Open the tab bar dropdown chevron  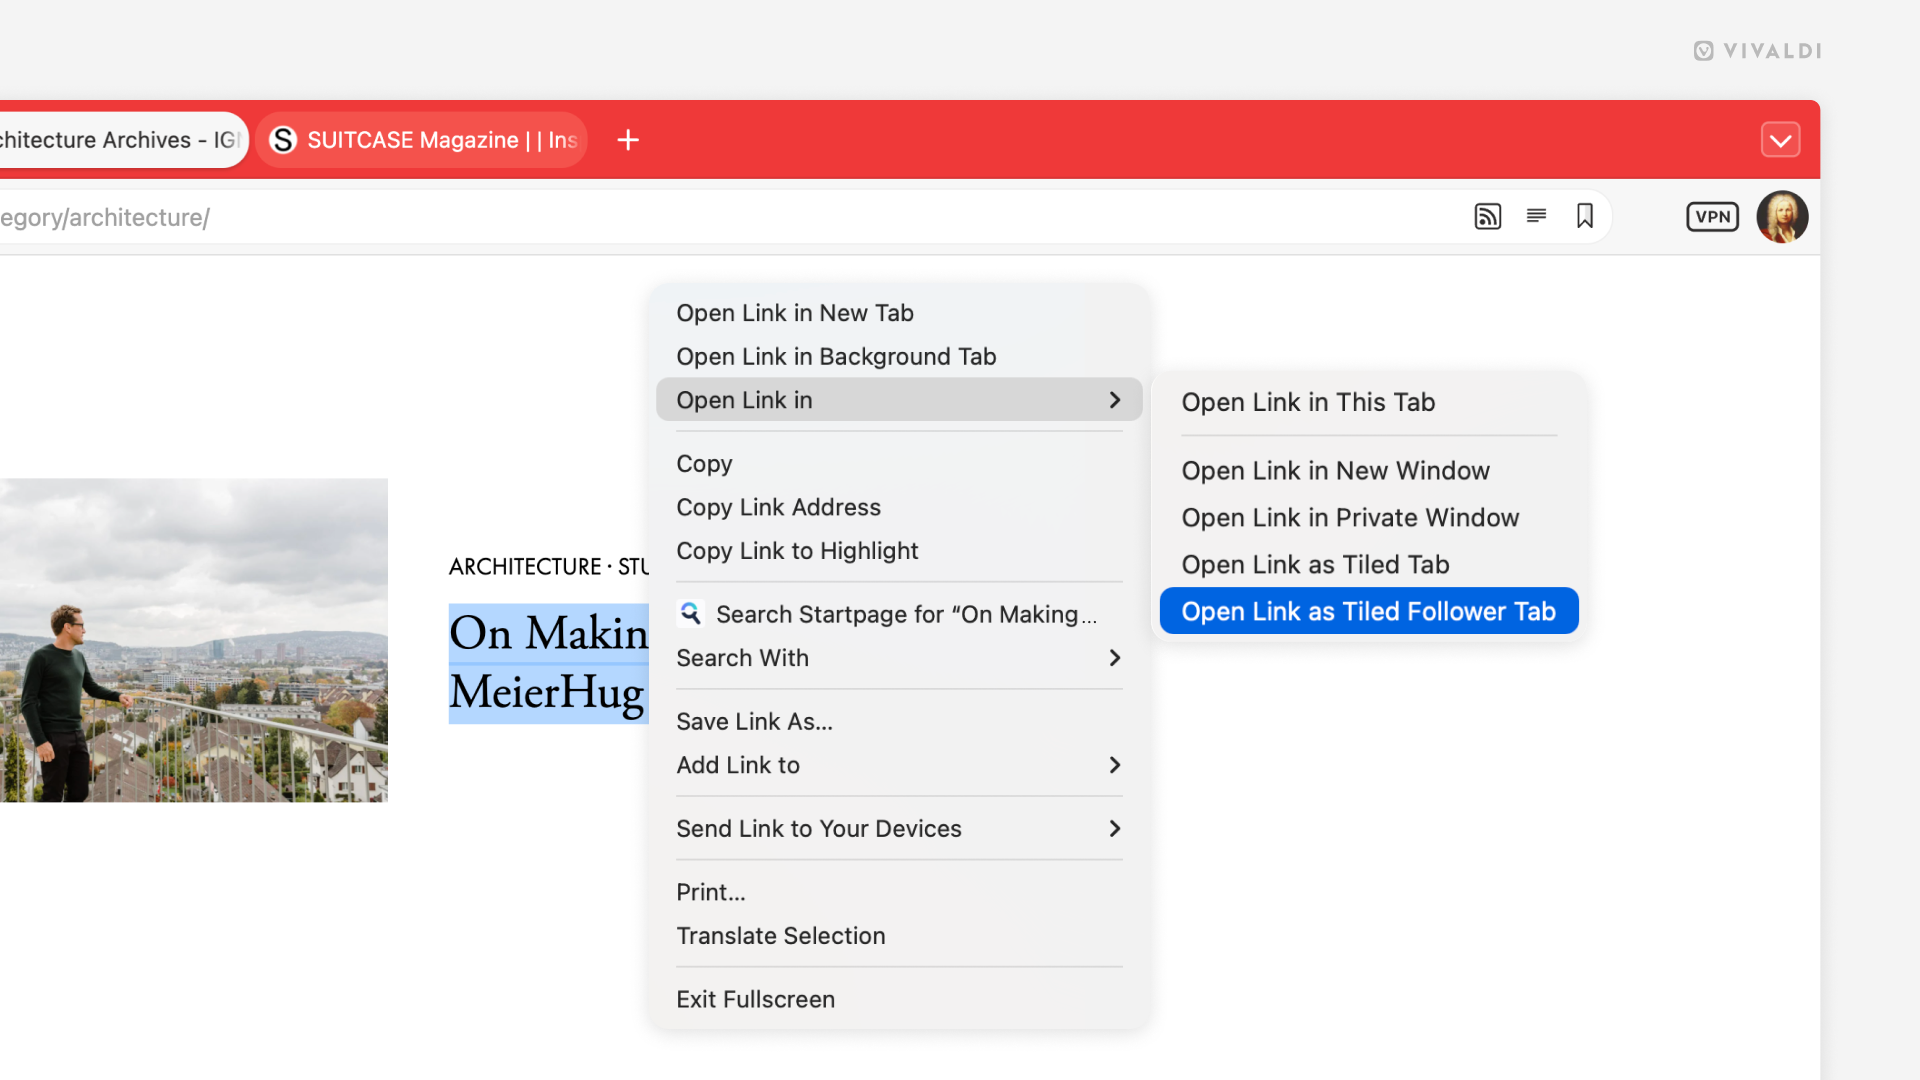[x=1780, y=140]
